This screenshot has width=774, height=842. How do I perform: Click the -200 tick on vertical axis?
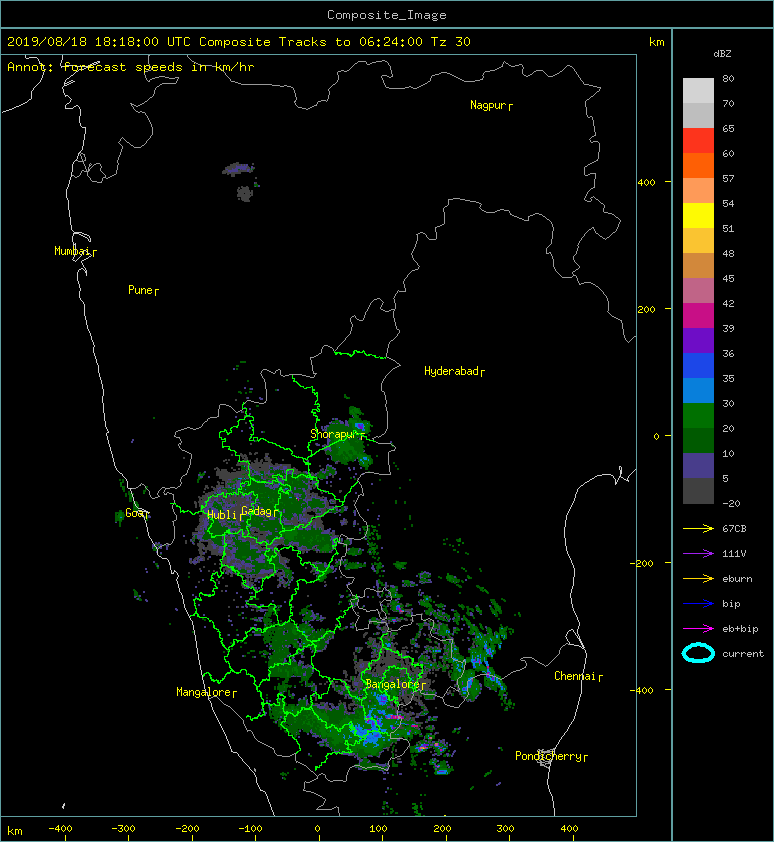[x=643, y=563]
